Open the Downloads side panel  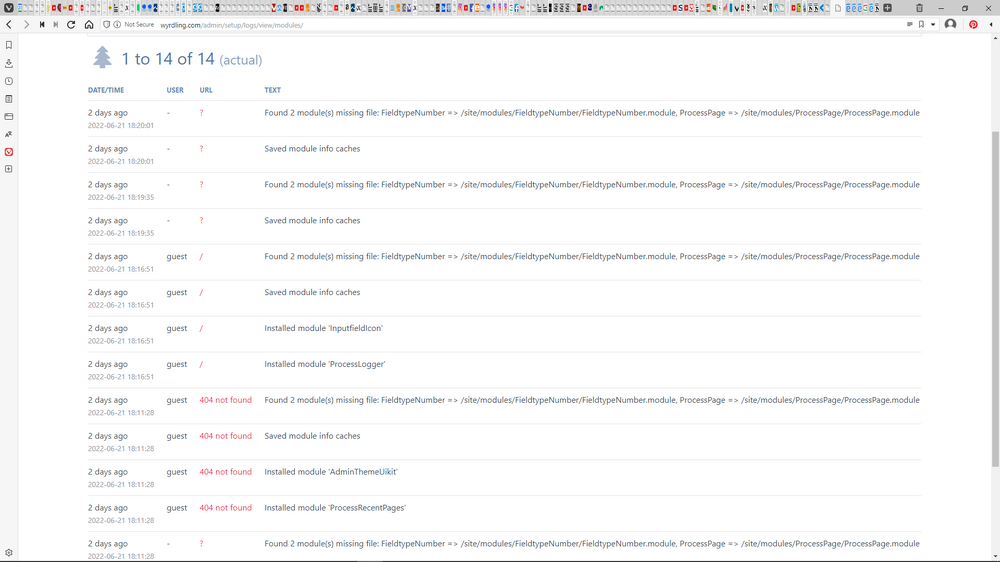(x=9, y=63)
